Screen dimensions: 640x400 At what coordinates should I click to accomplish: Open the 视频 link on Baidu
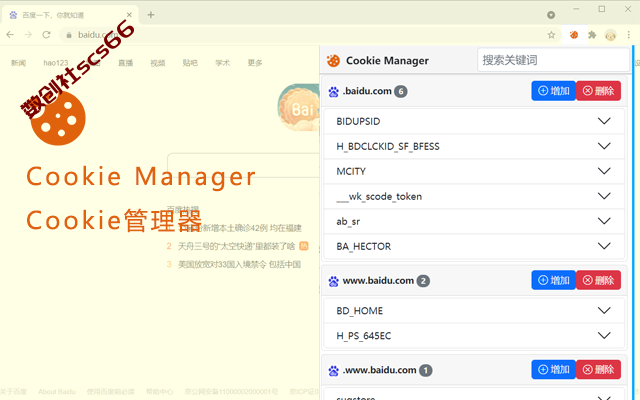tap(158, 63)
